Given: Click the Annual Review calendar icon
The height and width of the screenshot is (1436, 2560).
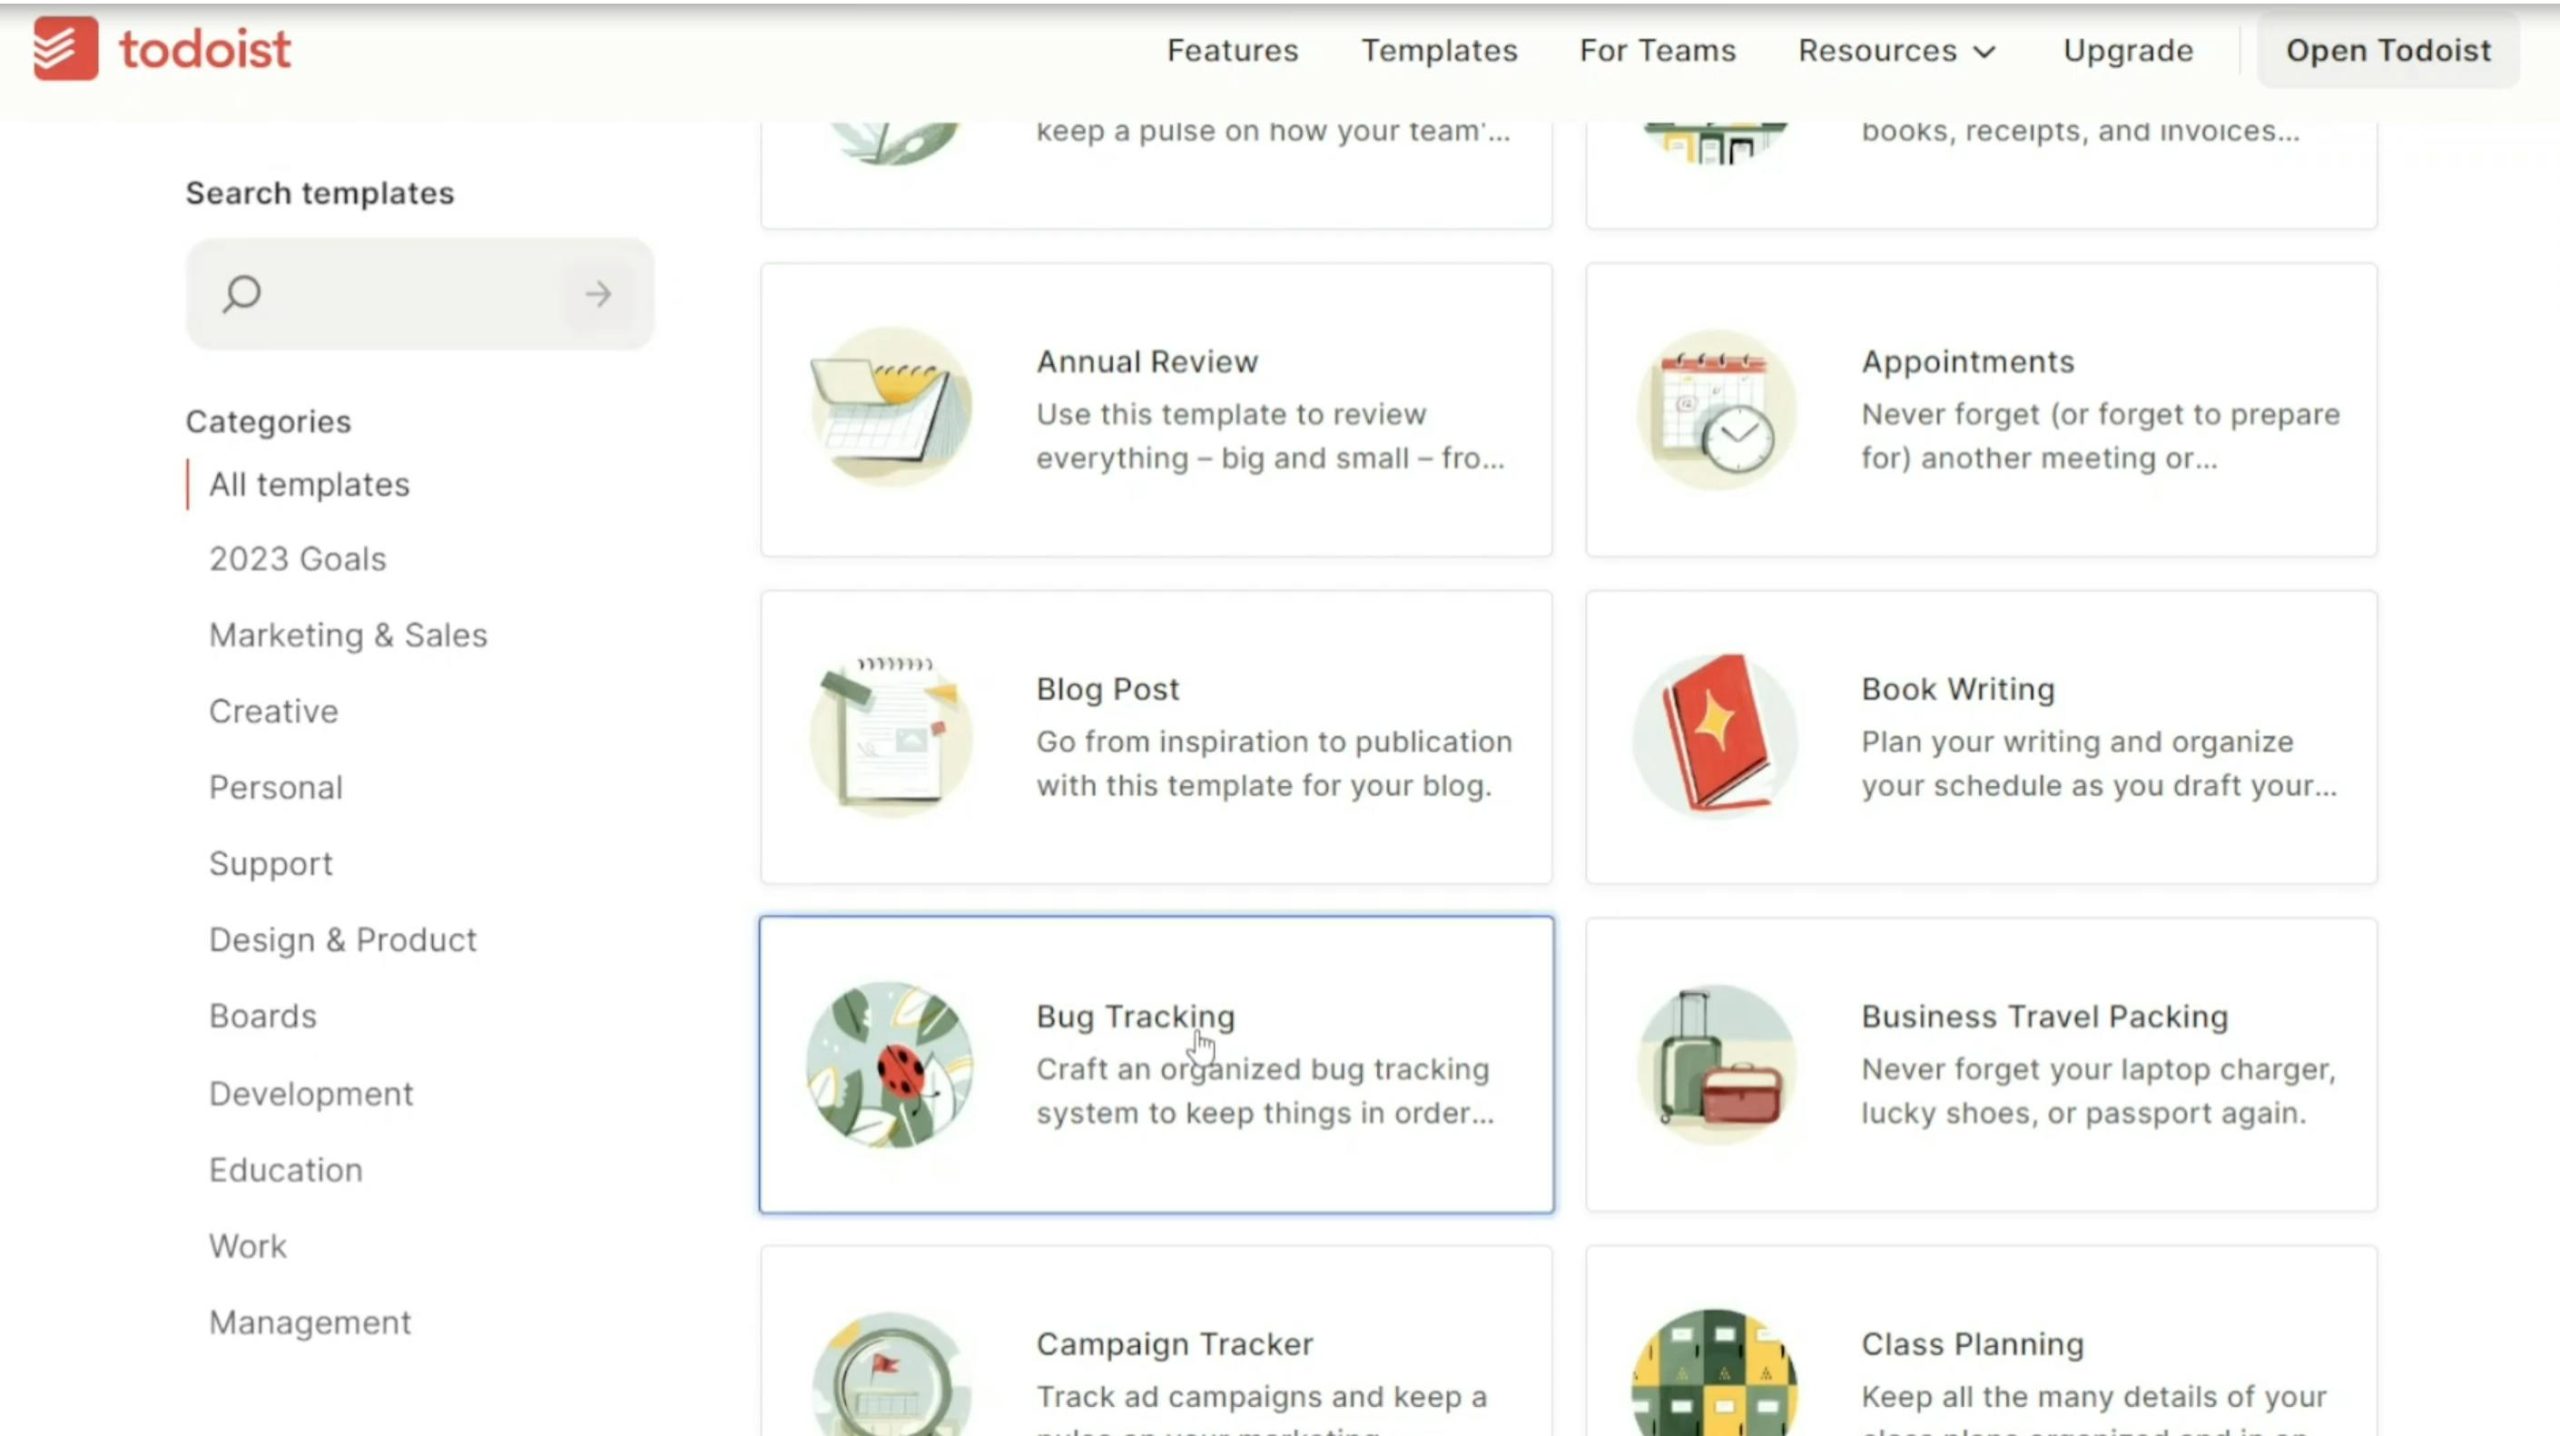Looking at the screenshot, I should pyautogui.click(x=890, y=408).
